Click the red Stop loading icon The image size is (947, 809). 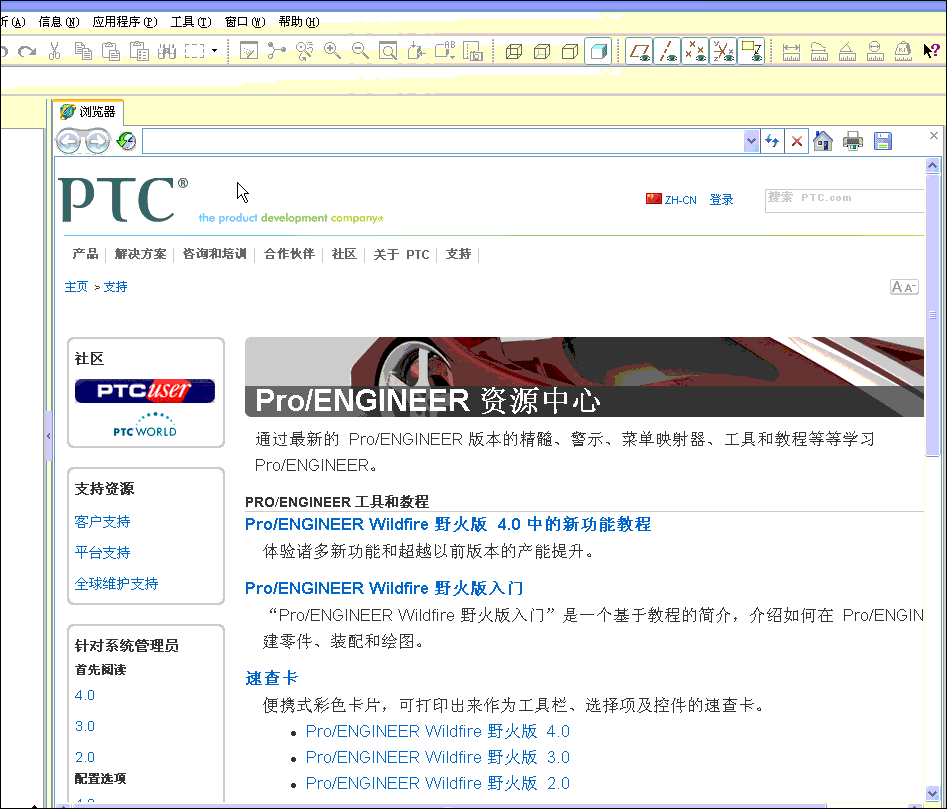point(797,141)
